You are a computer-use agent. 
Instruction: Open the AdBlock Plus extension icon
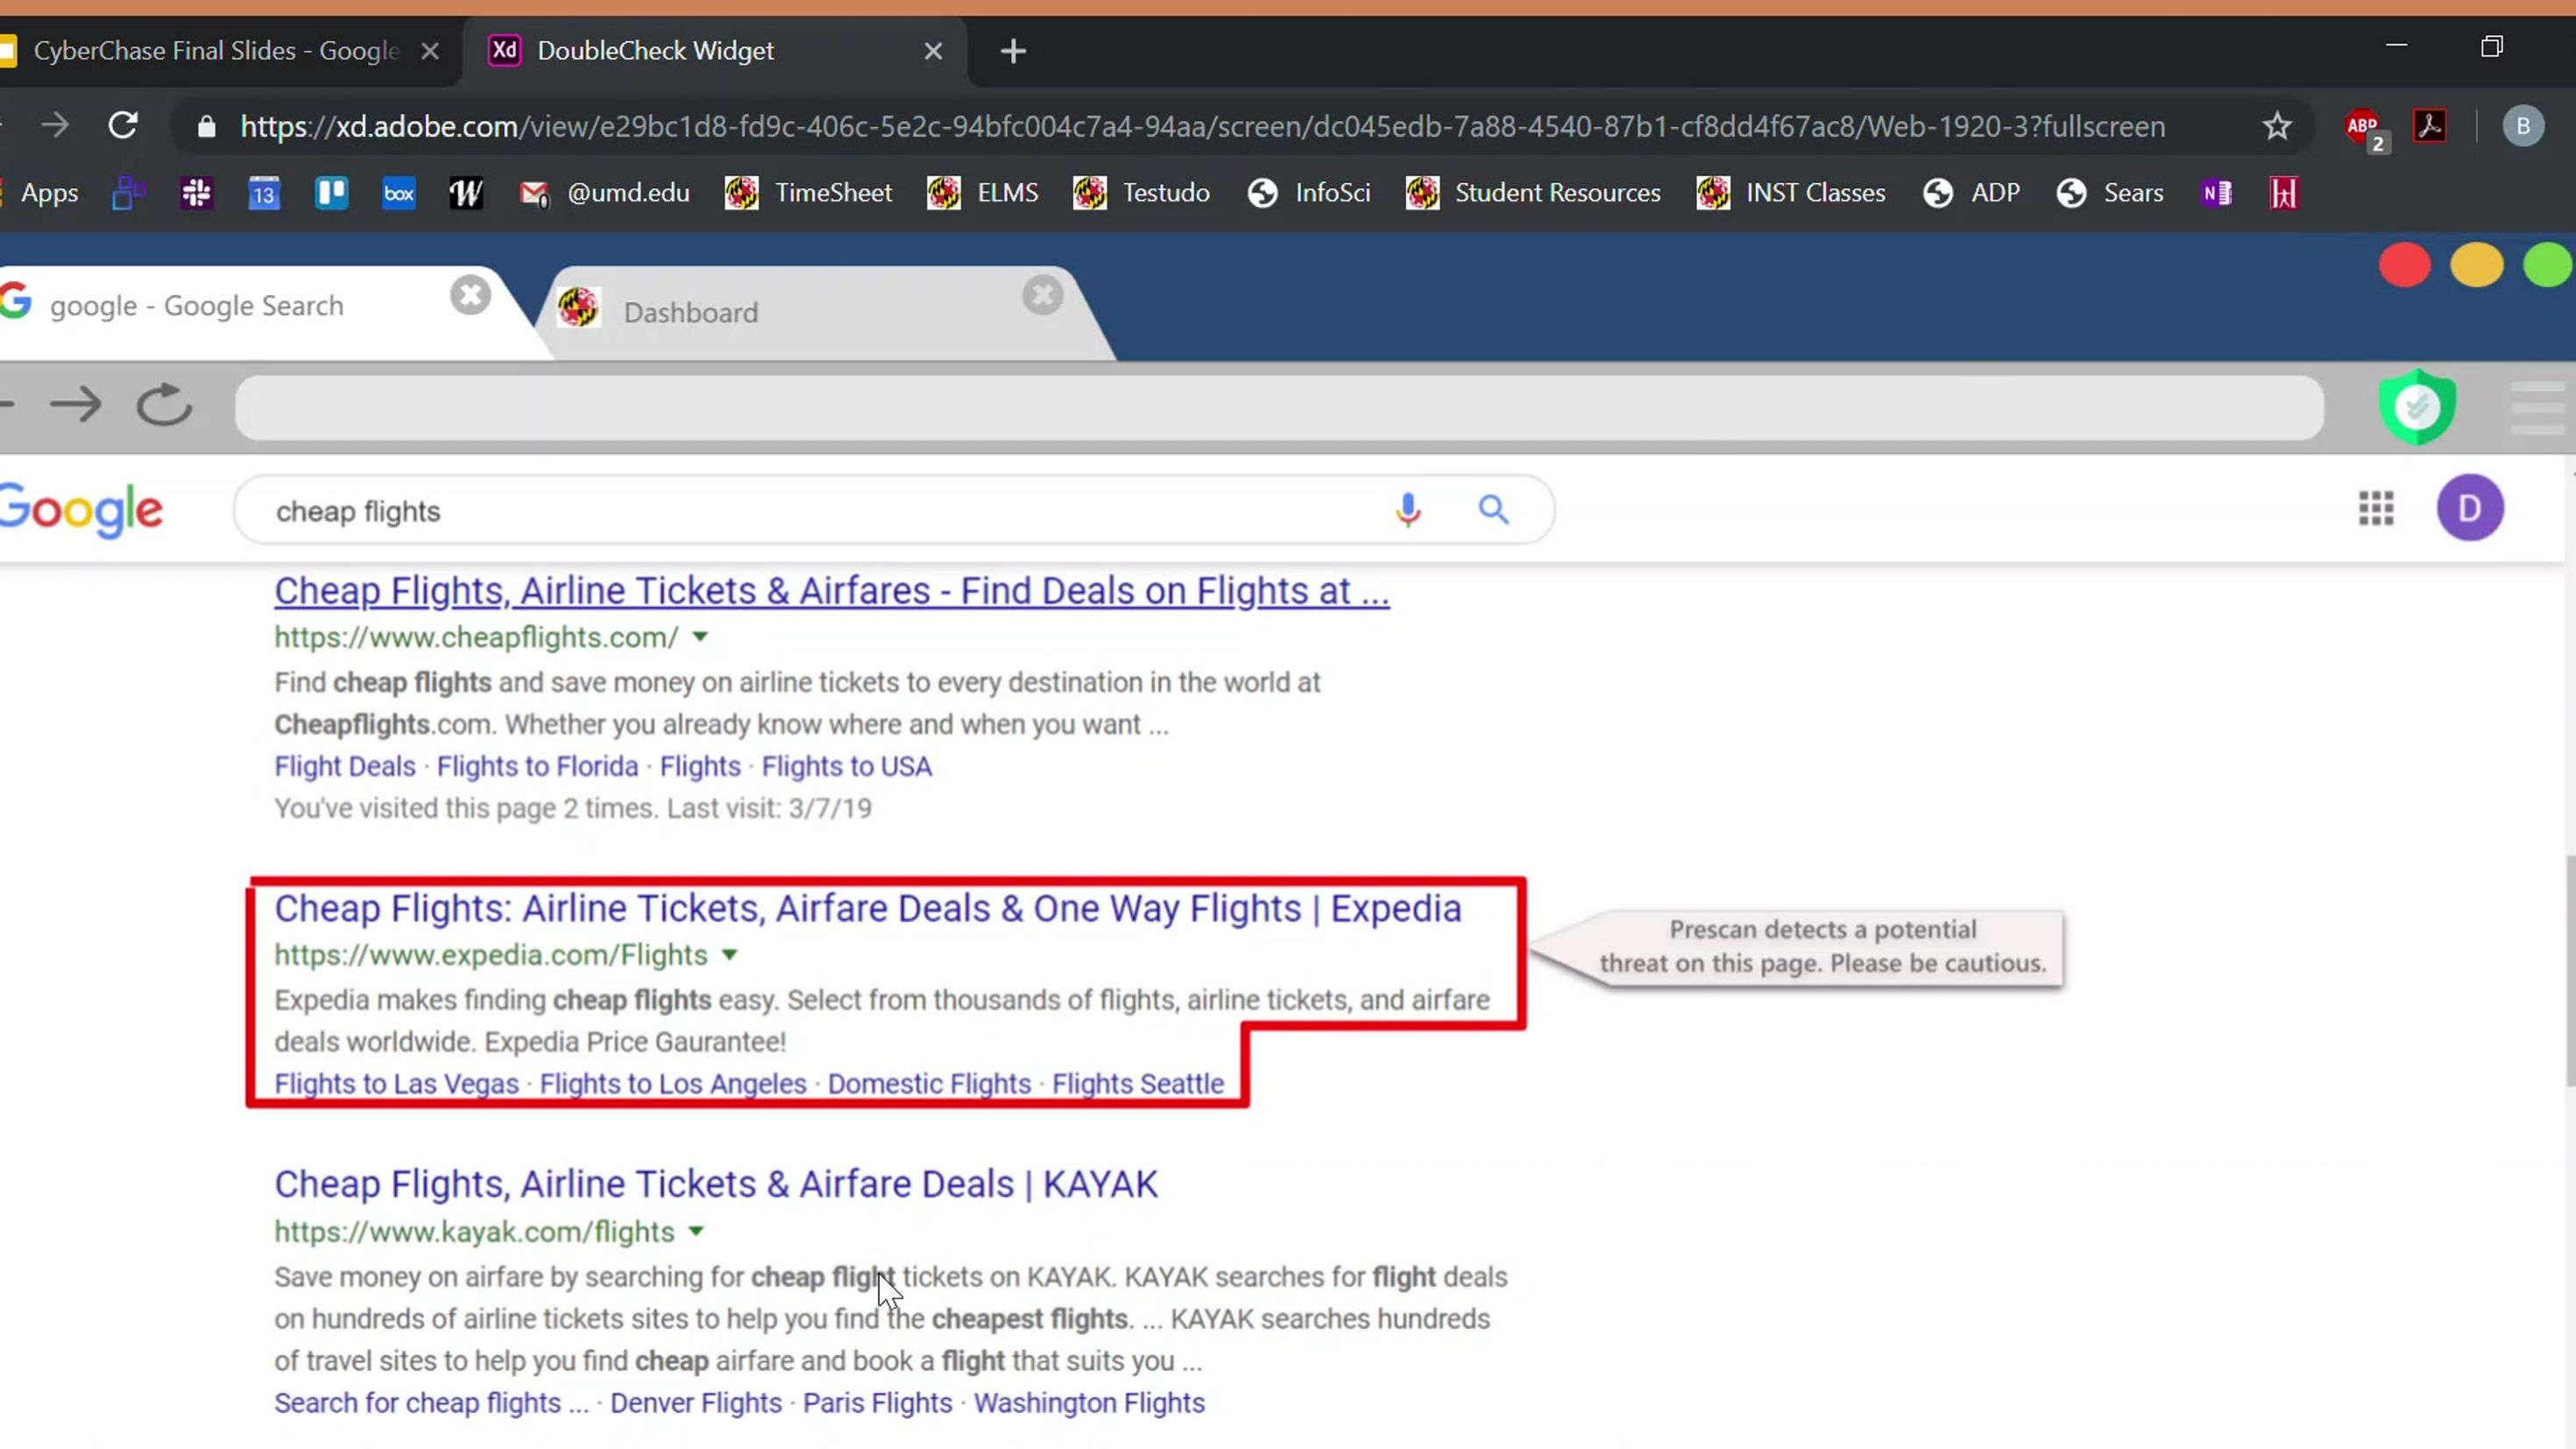point(2365,128)
